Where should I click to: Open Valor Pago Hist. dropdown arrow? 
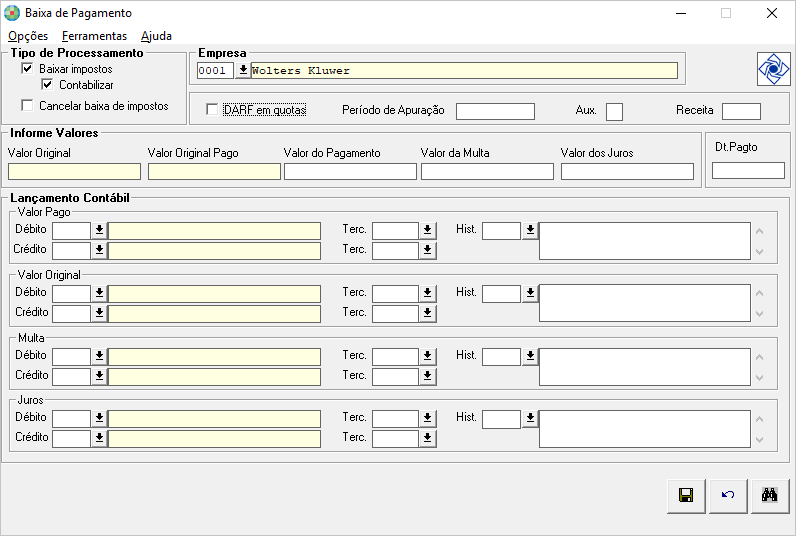click(x=530, y=230)
